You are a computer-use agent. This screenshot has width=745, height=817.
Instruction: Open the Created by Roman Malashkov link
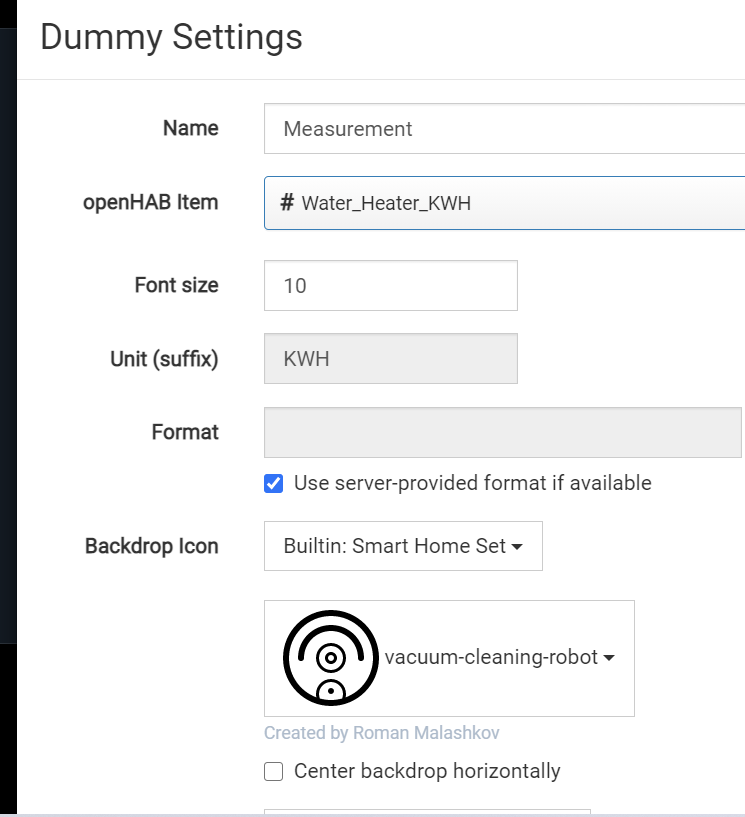(x=382, y=733)
